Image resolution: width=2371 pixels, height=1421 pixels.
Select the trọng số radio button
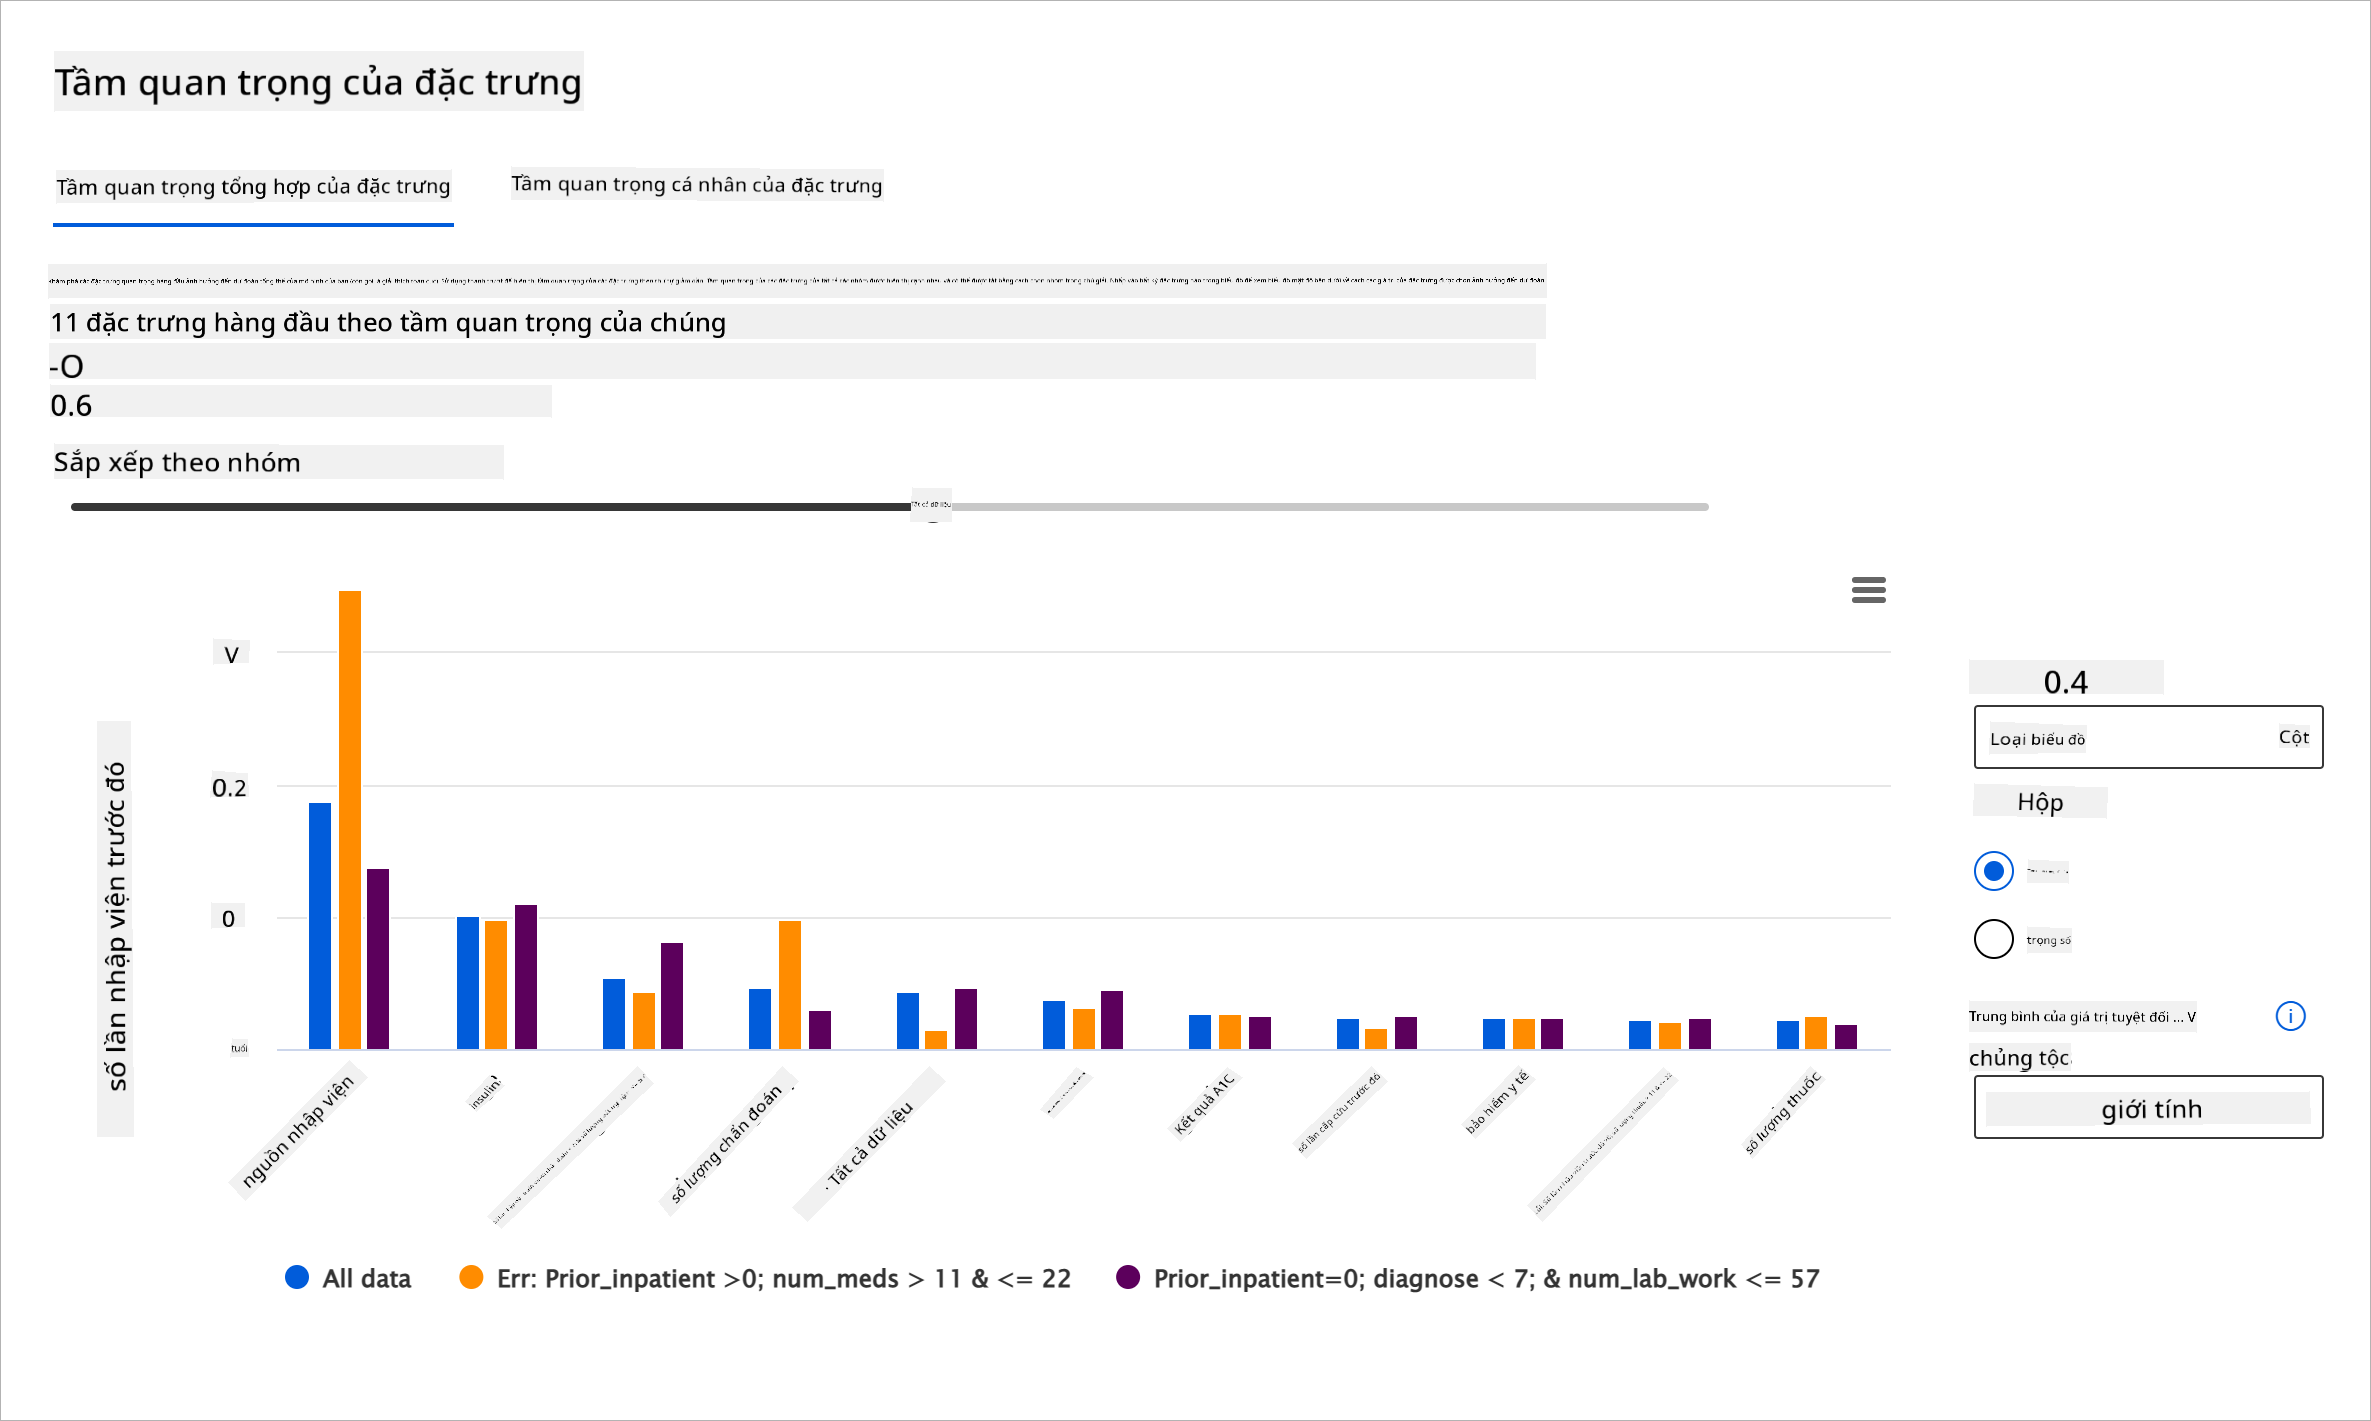(1993, 939)
